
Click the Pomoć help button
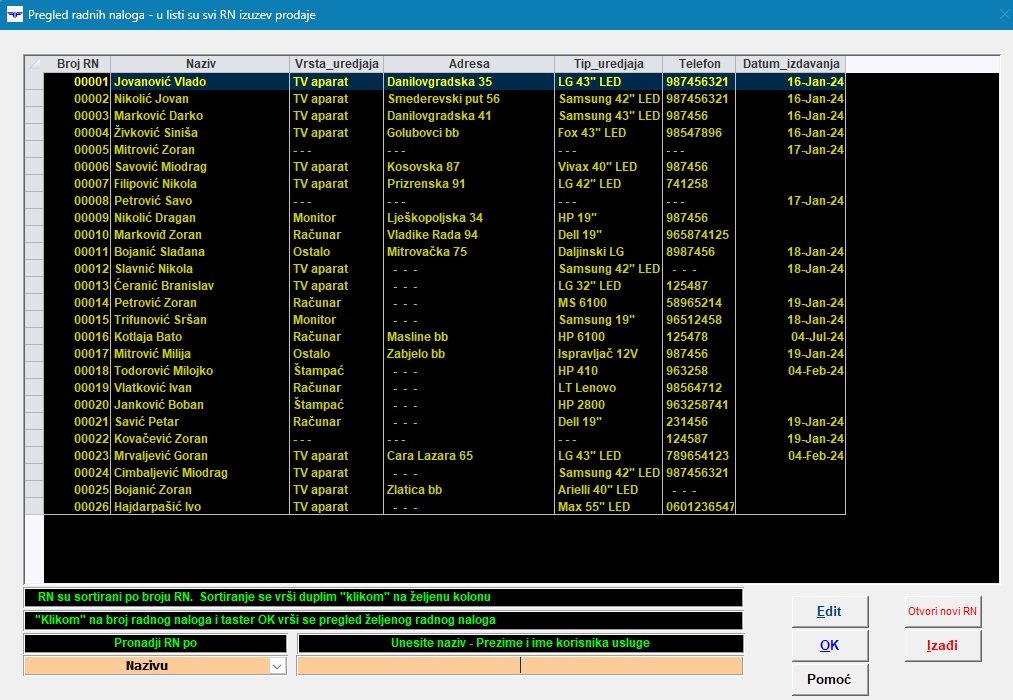coord(830,679)
